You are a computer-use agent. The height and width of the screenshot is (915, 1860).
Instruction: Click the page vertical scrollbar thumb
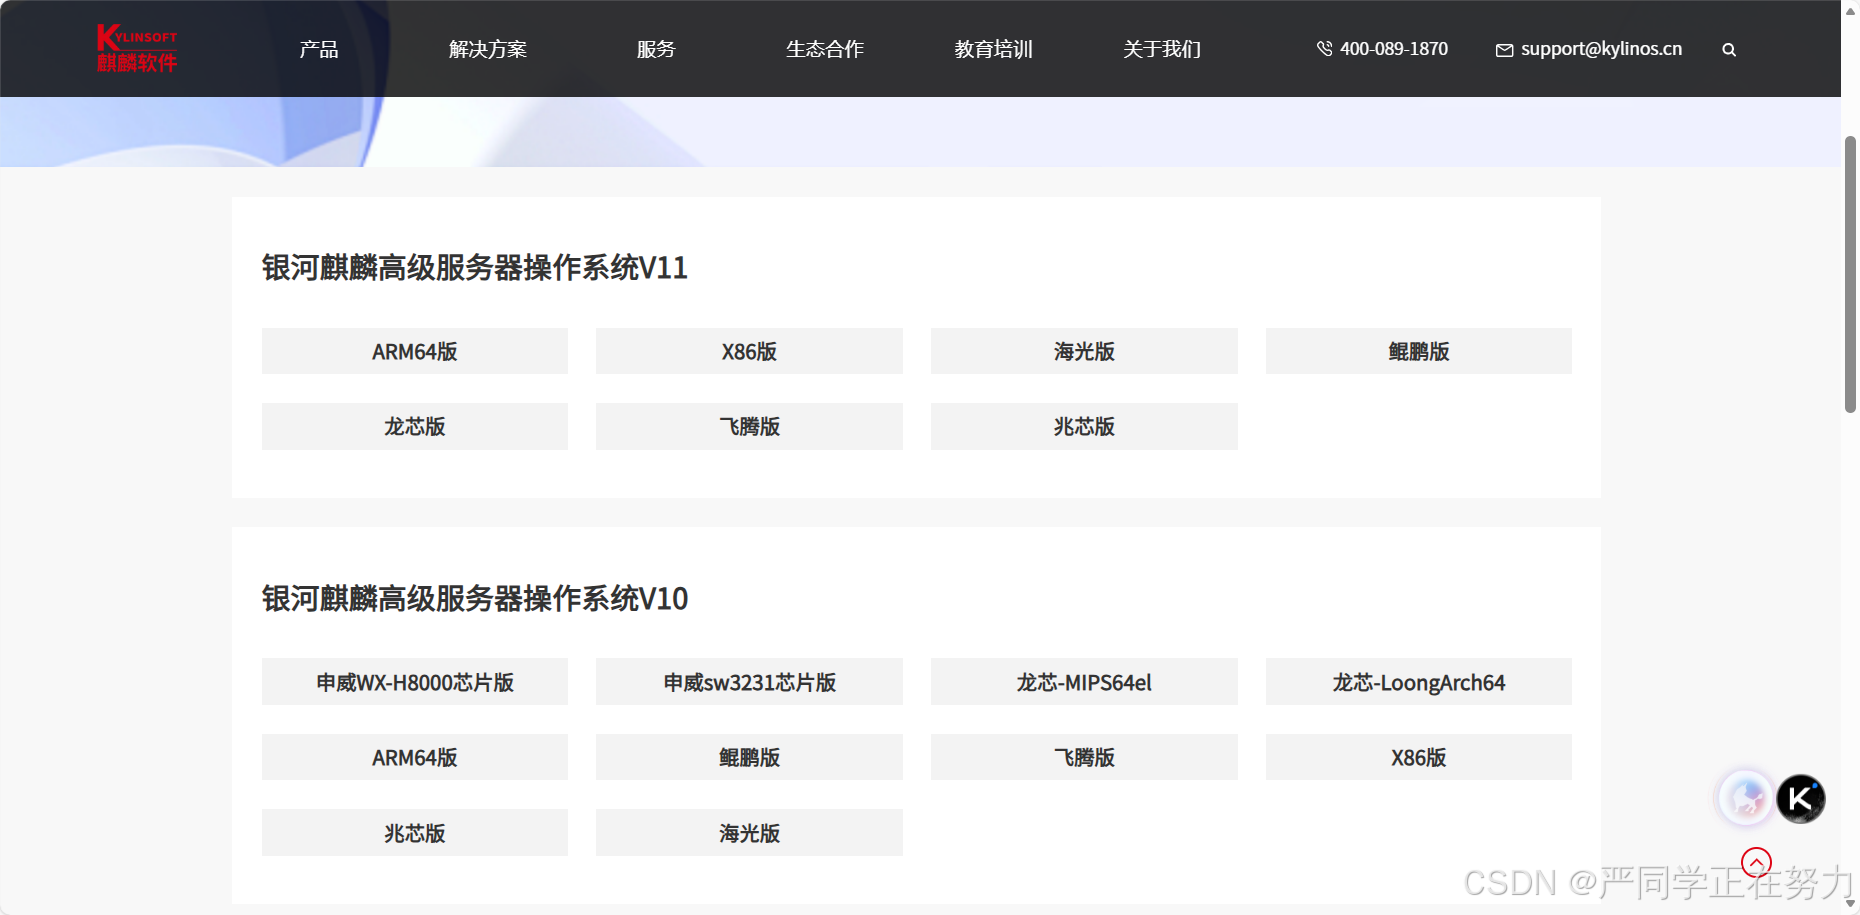(1850, 275)
